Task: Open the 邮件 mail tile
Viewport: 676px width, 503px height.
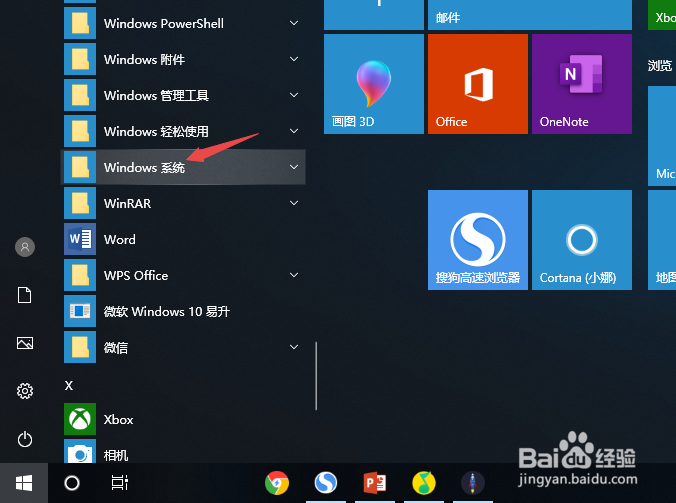Action: [x=530, y=15]
